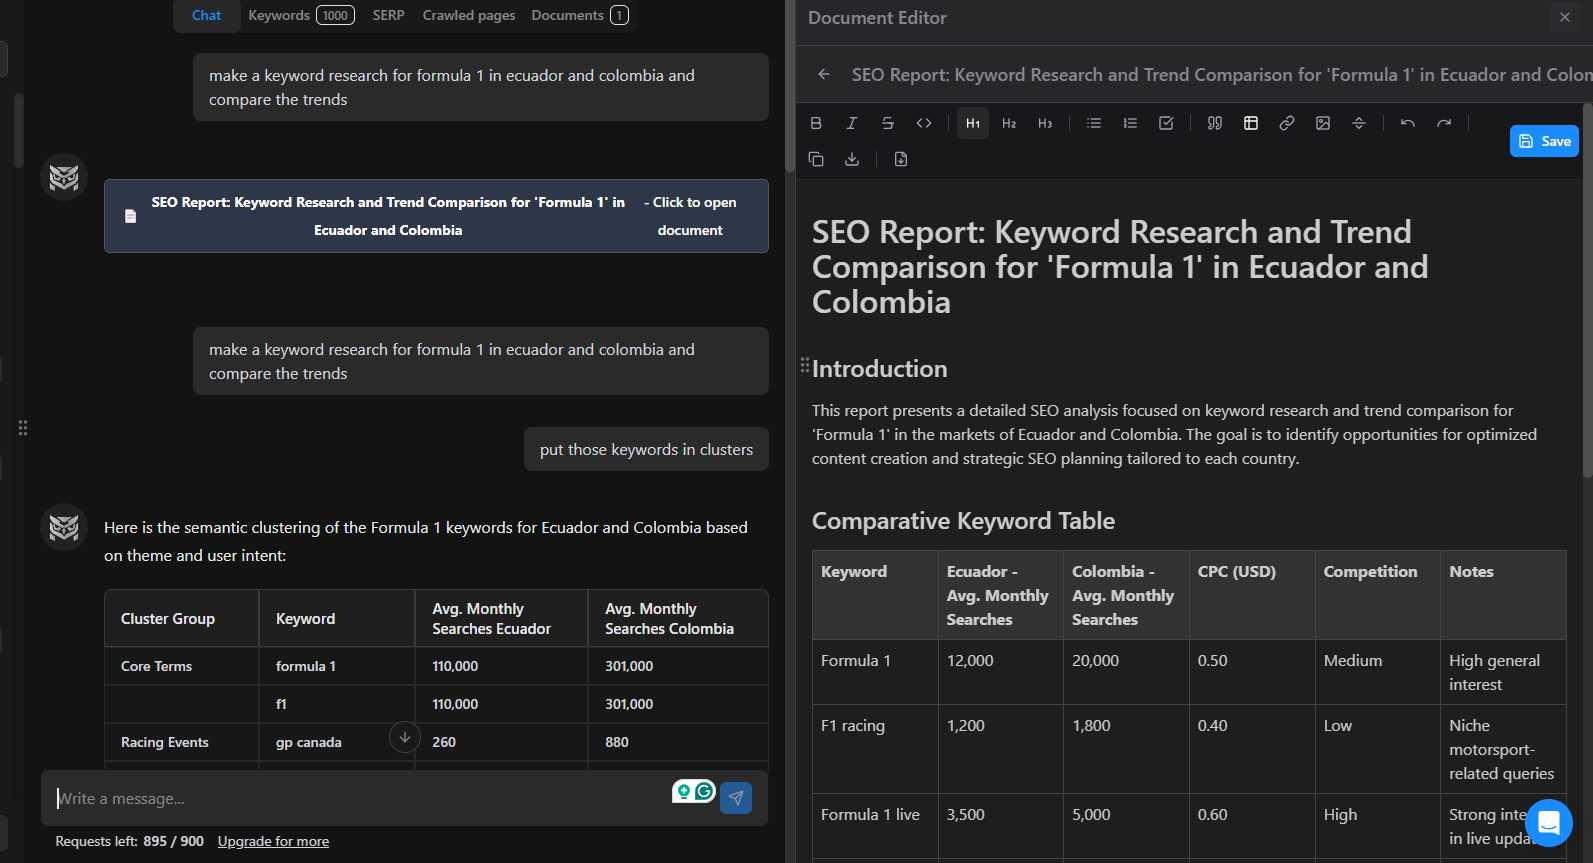Click the 'put those keywords in clusters' message
The image size is (1593, 863).
coord(646,449)
